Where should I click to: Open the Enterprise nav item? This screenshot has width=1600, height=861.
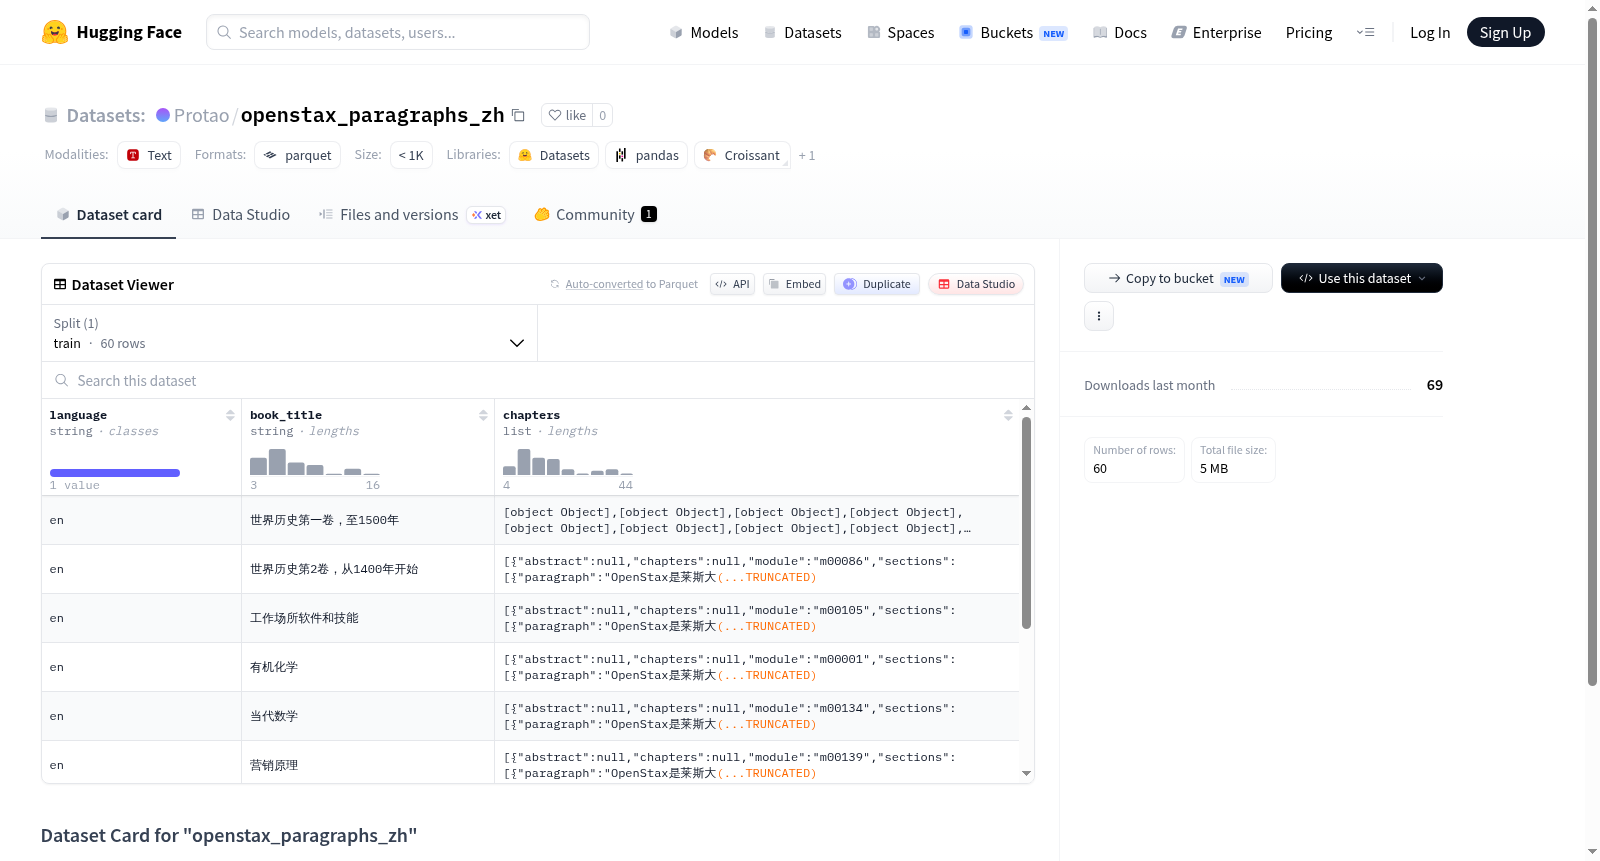(x=1216, y=32)
